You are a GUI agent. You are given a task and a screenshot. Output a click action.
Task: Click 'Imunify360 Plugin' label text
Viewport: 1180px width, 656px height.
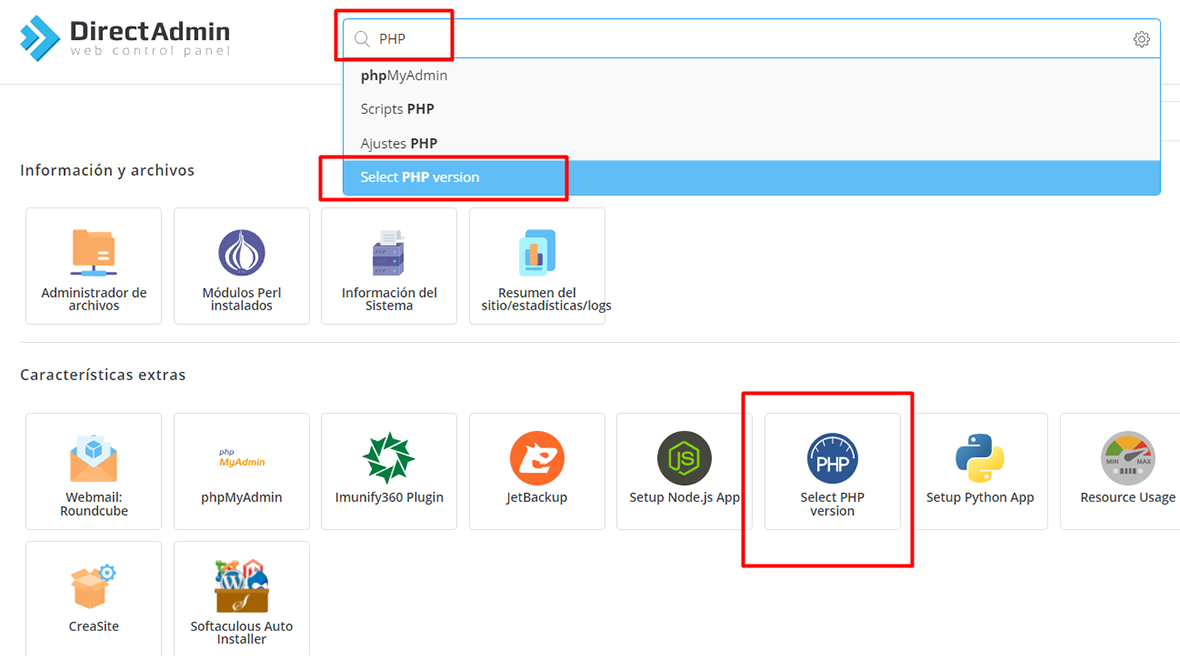tap(389, 497)
